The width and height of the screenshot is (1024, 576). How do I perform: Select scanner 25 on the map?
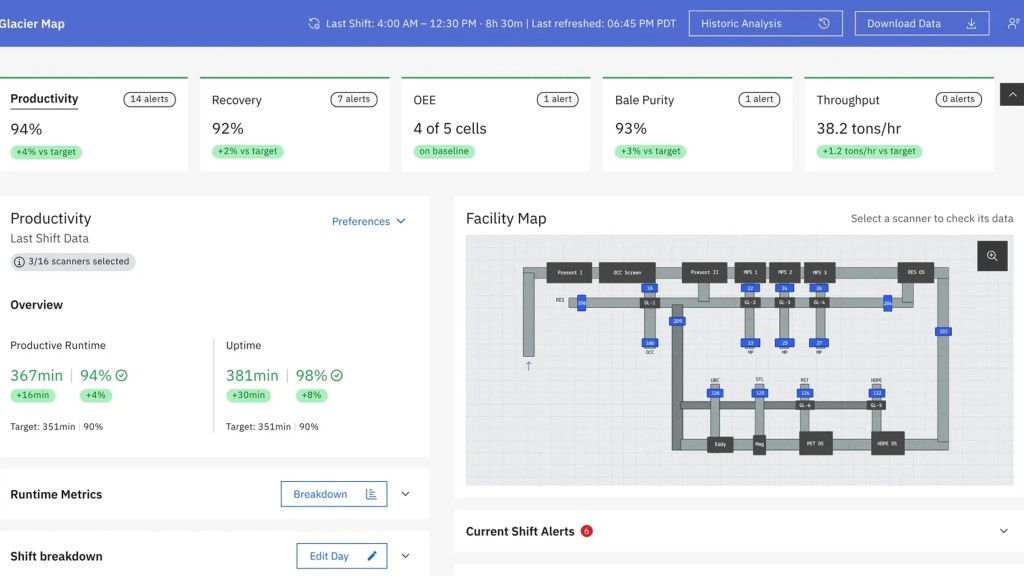pyautogui.click(x=784, y=343)
